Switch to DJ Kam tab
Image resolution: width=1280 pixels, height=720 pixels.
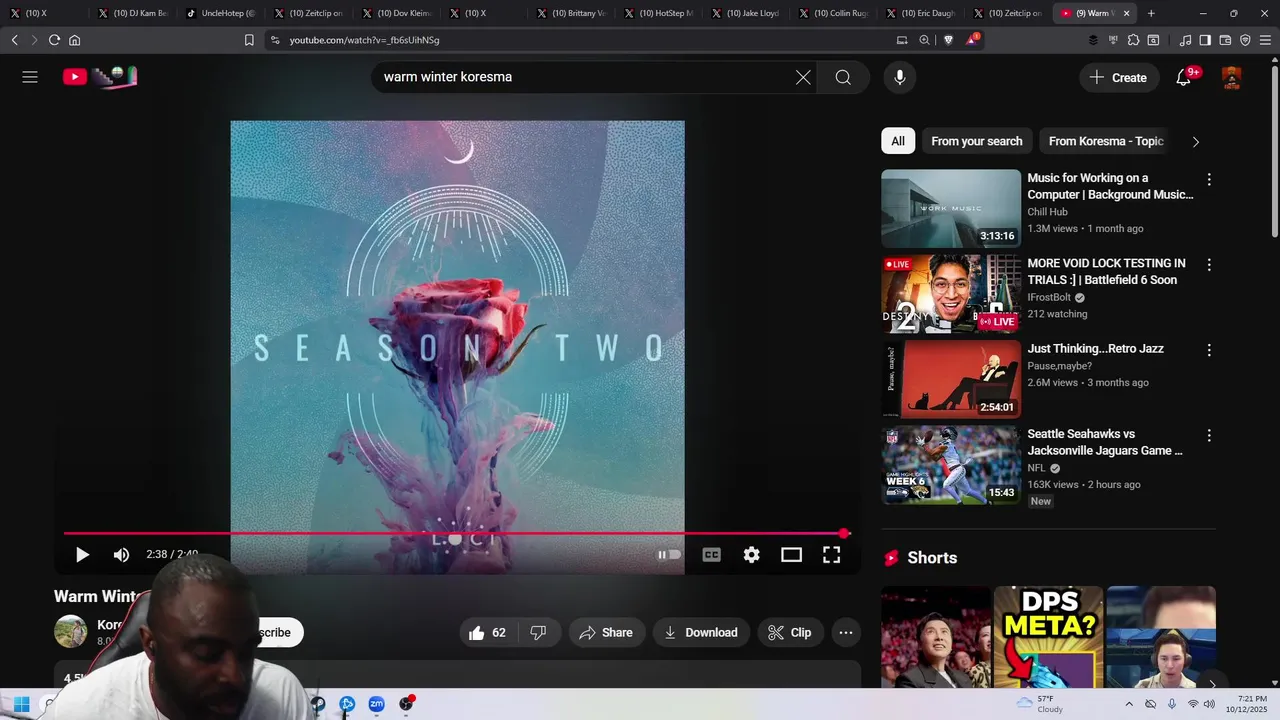132,13
